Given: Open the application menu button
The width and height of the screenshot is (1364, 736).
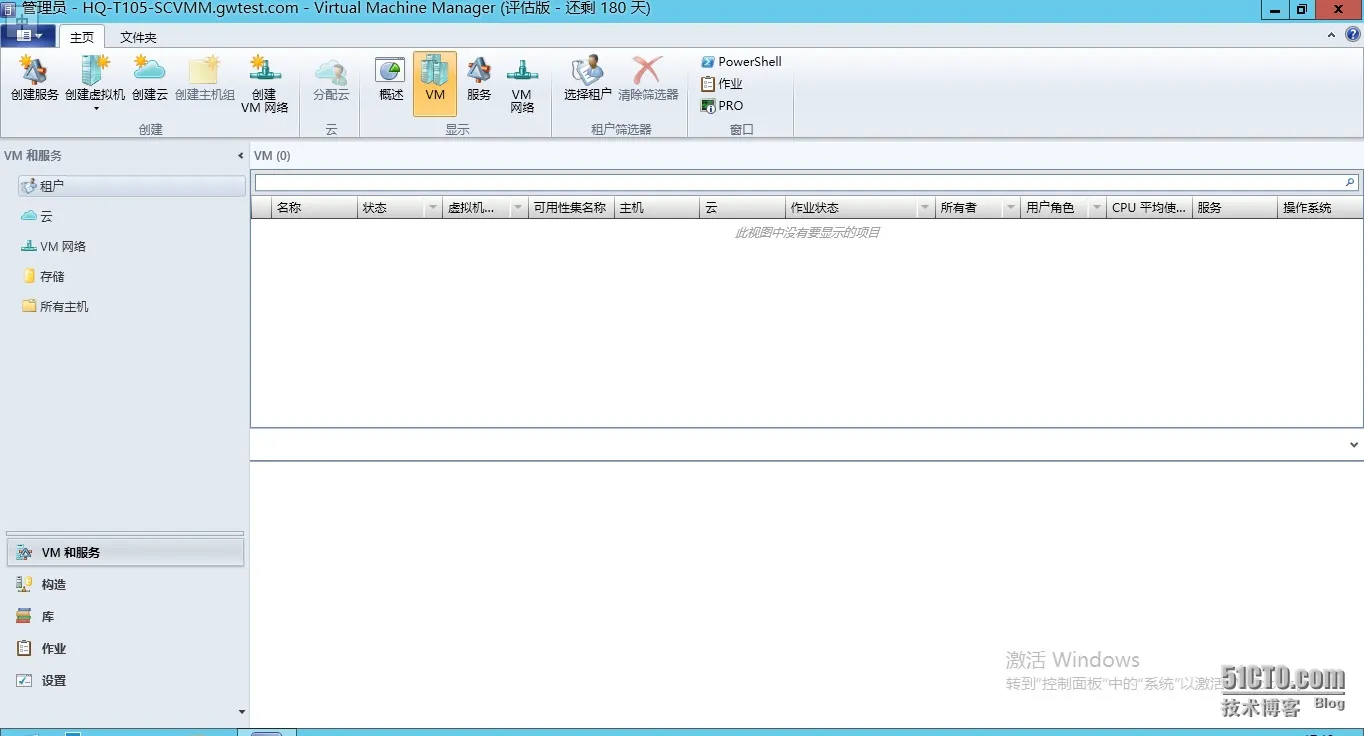Looking at the screenshot, I should click(28, 35).
